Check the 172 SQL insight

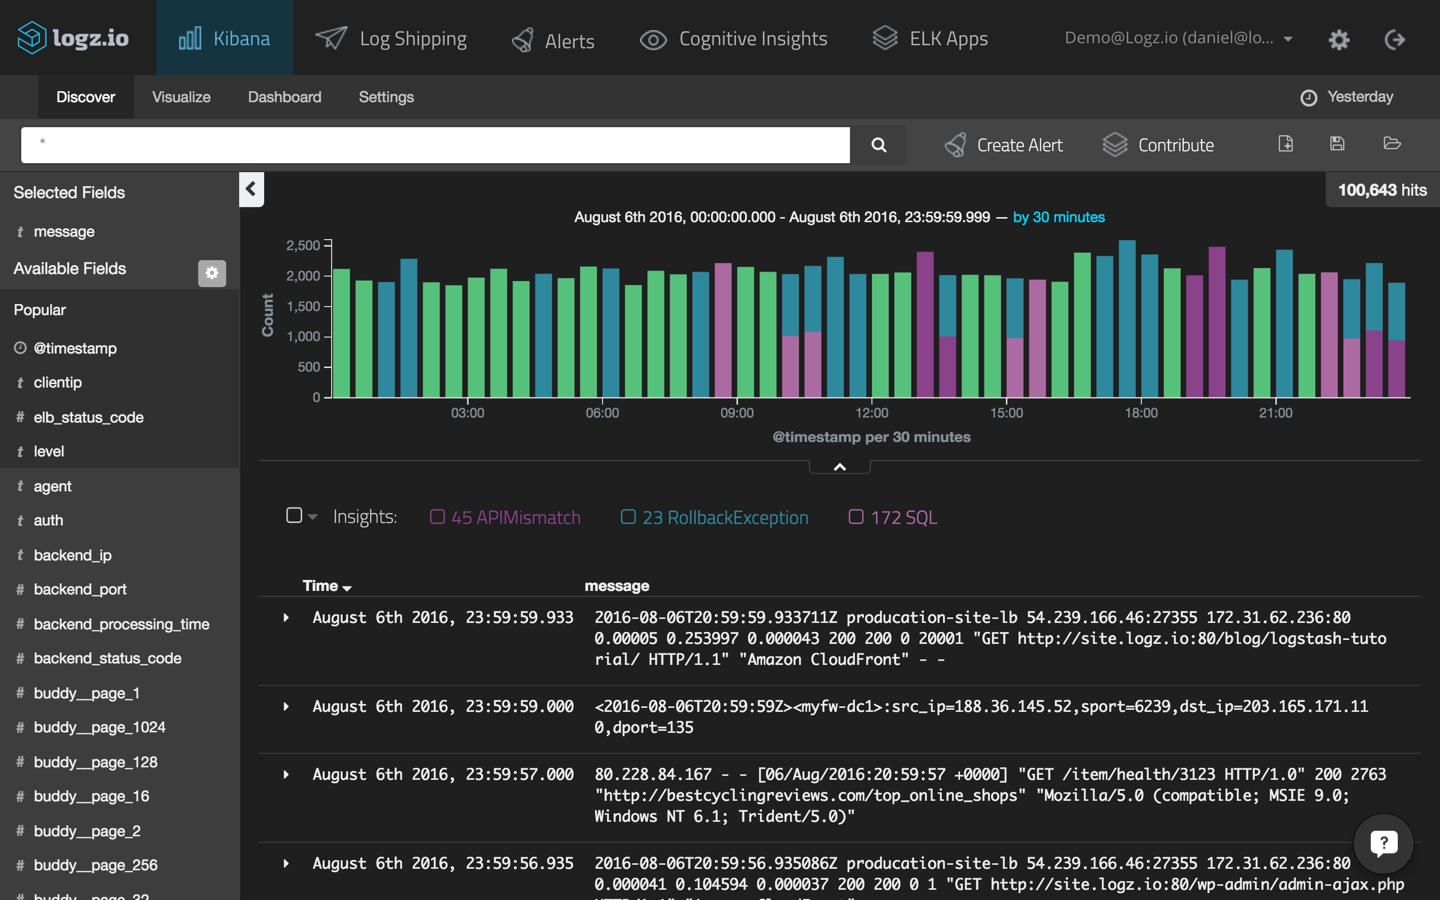[x=856, y=517]
